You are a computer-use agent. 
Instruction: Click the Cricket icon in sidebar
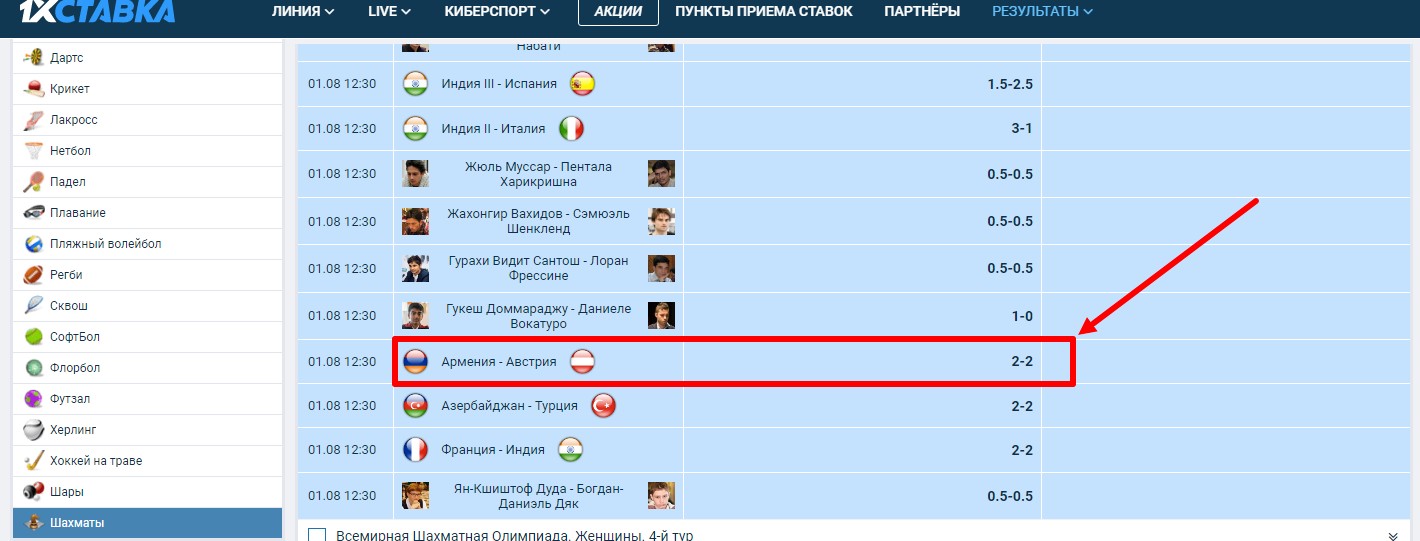coord(34,89)
